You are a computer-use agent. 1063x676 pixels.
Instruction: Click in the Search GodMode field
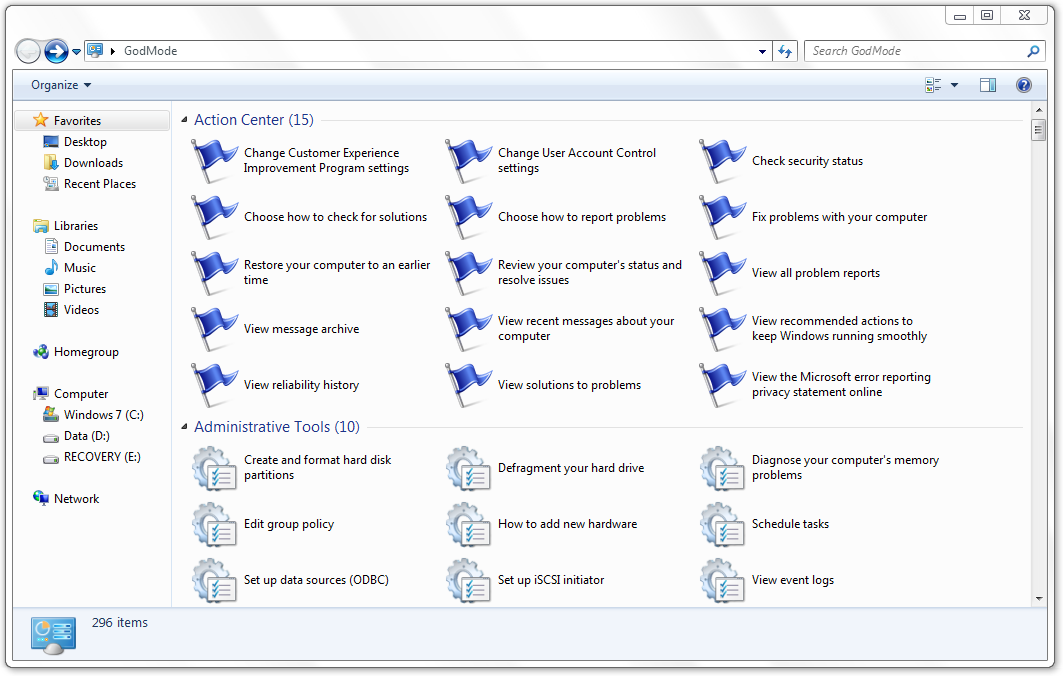[915, 51]
